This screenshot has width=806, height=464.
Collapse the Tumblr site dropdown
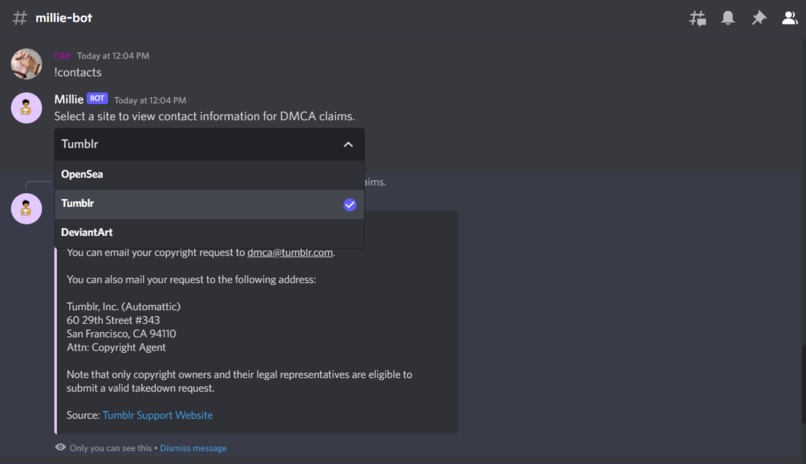(x=209, y=144)
